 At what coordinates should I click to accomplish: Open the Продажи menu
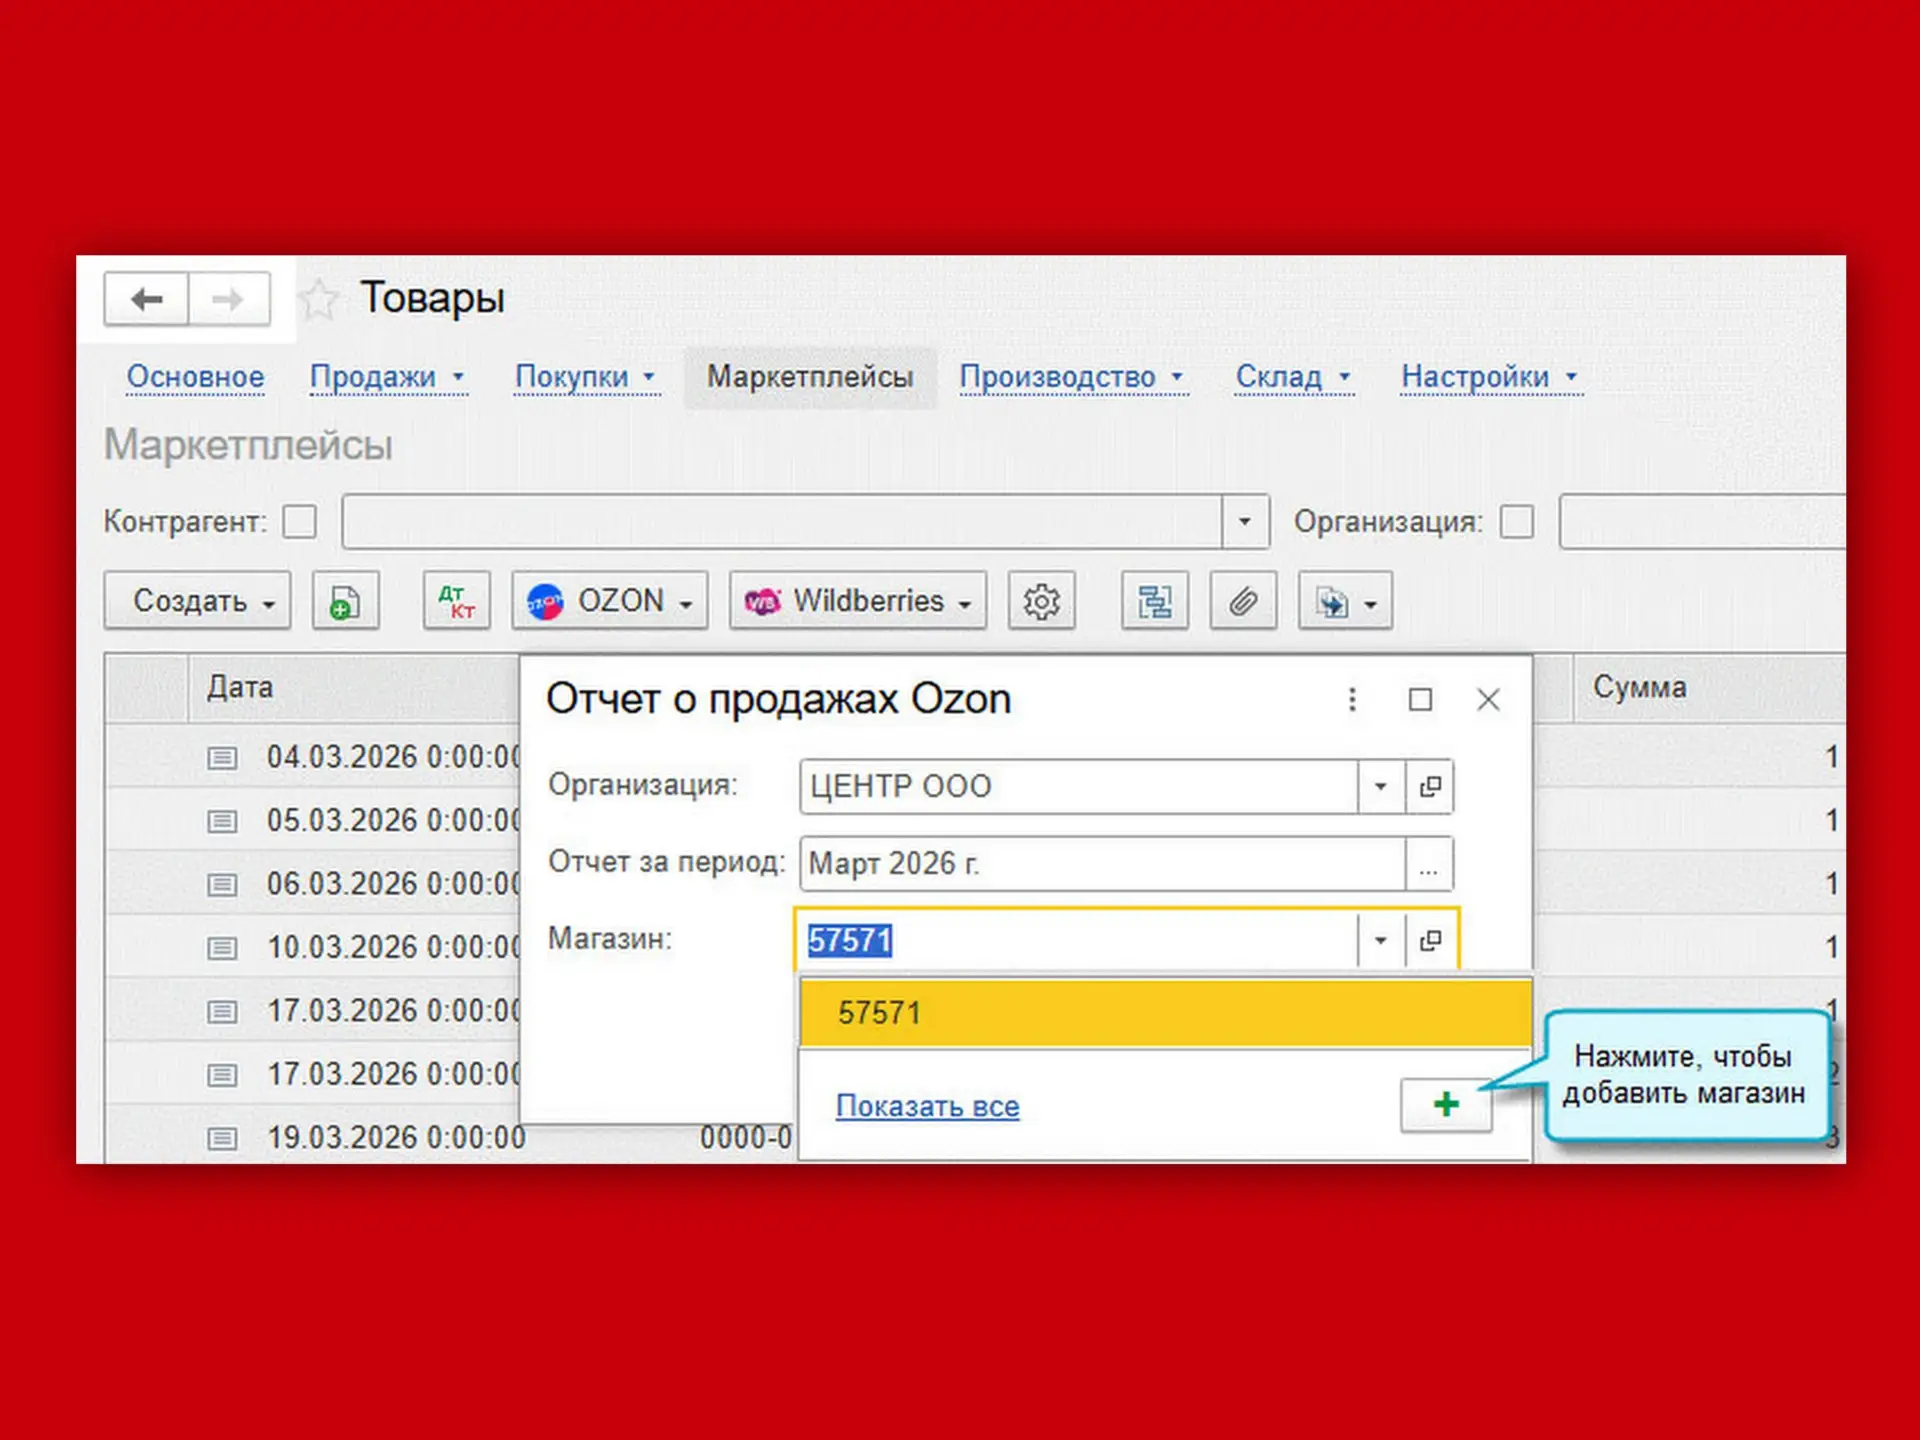[x=388, y=377]
